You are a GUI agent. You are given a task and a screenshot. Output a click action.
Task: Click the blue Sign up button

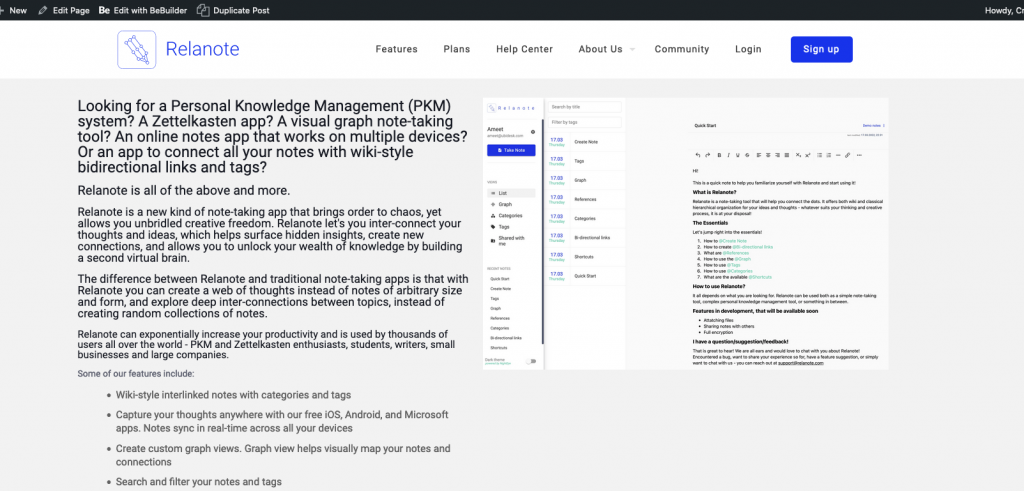click(x=822, y=49)
